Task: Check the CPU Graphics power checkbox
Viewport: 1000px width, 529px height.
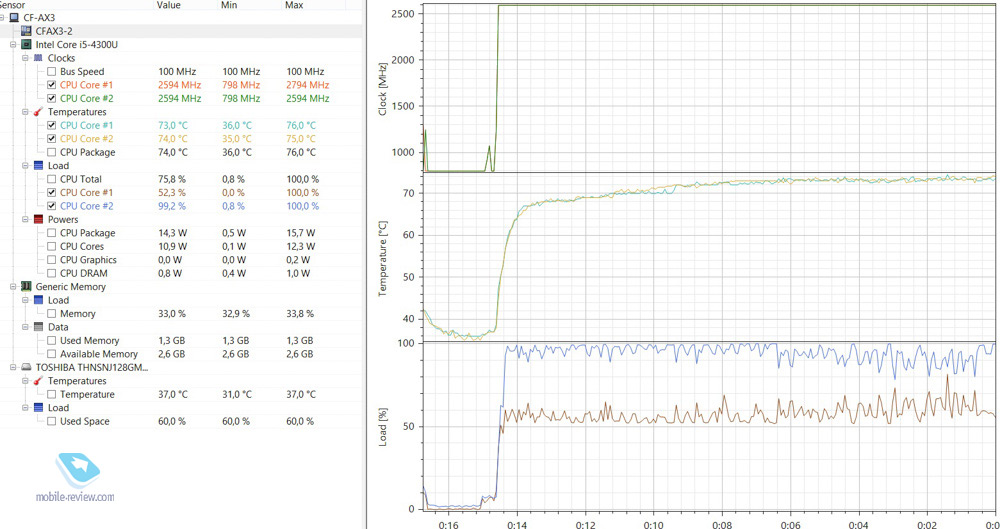Action: click(x=52, y=260)
